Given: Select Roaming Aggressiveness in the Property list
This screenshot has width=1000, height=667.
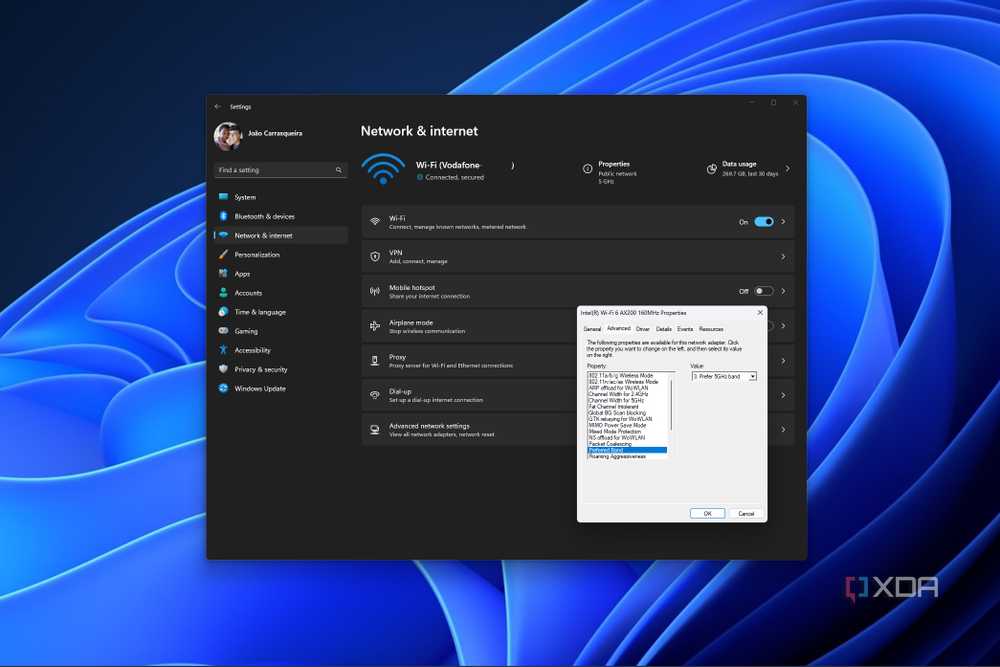Looking at the screenshot, I should 617,457.
